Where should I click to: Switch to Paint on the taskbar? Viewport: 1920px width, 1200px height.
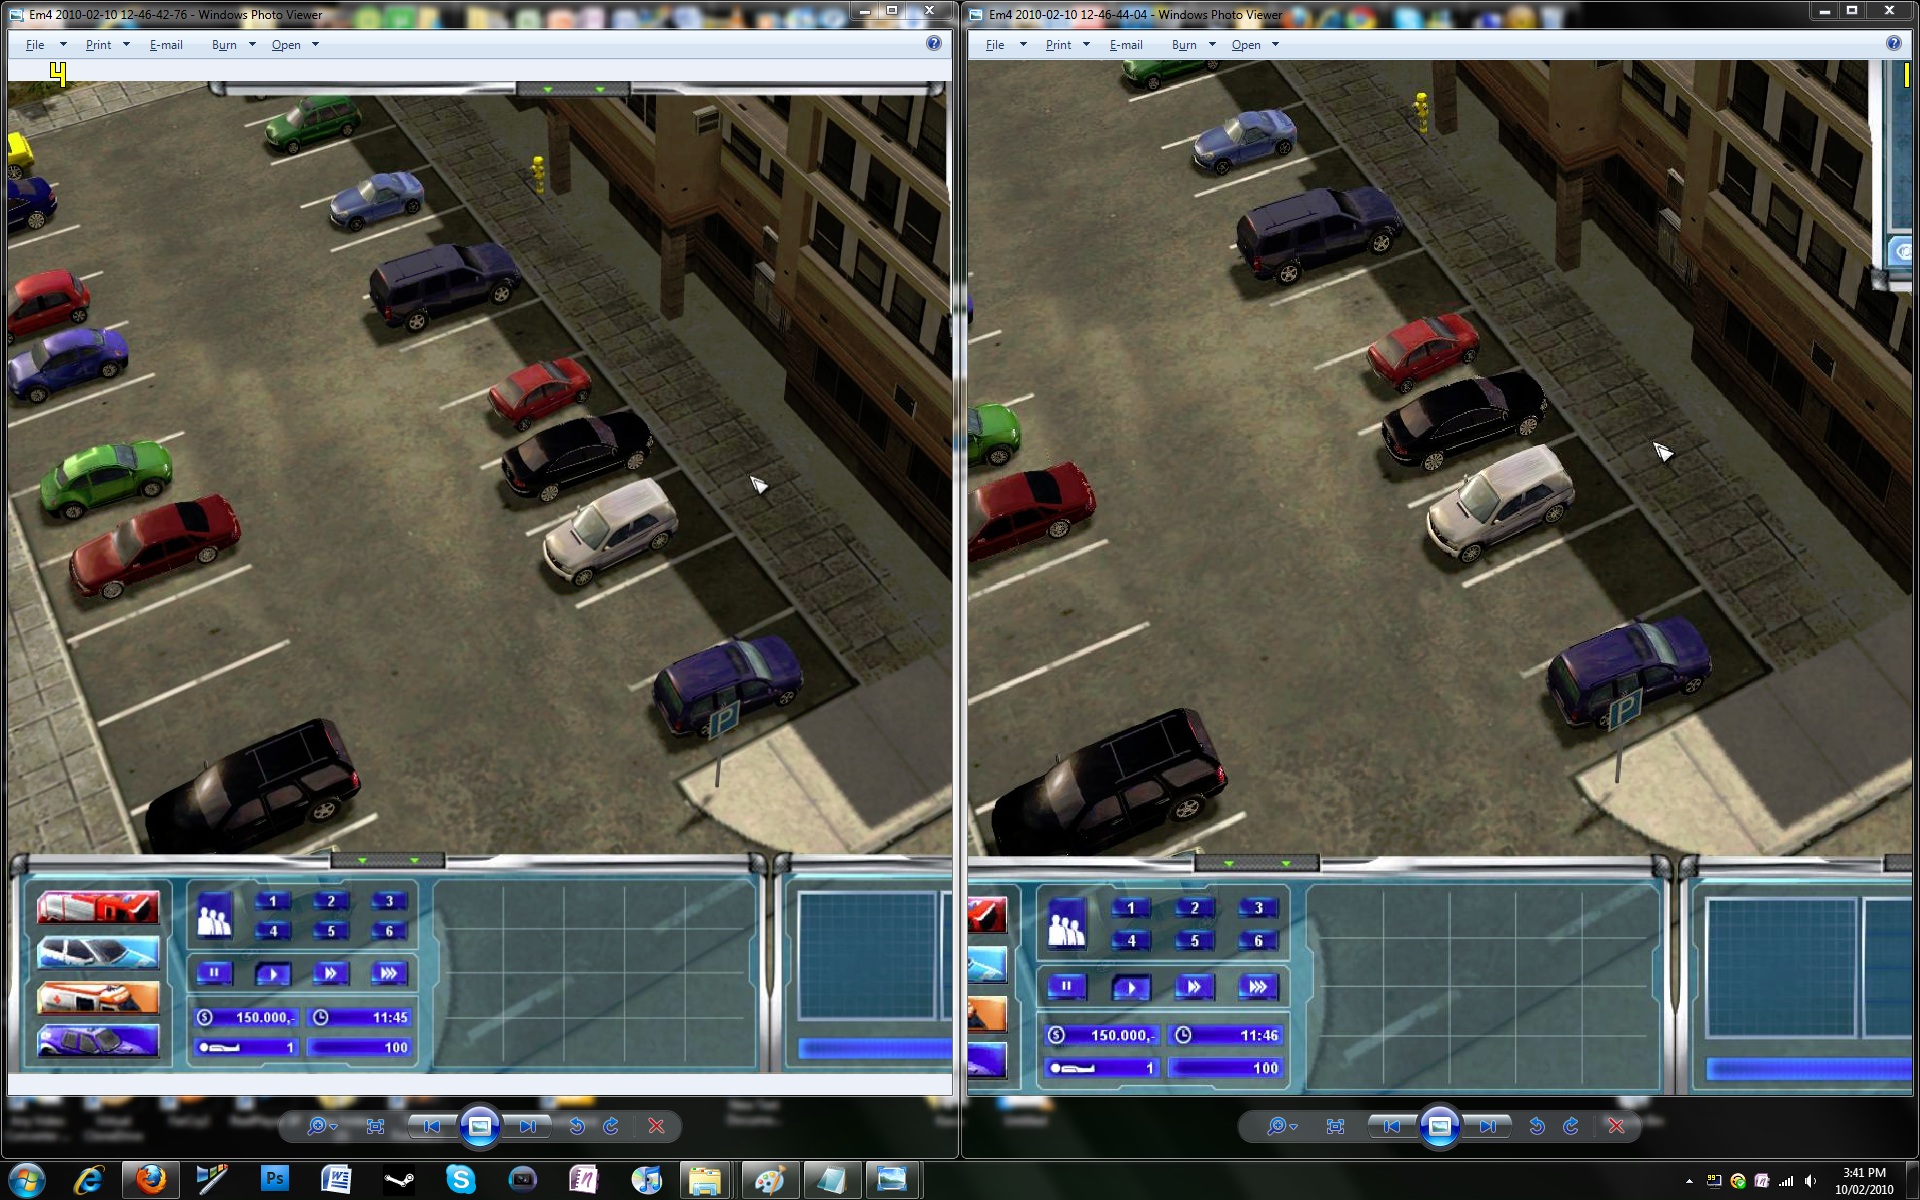(x=768, y=1180)
